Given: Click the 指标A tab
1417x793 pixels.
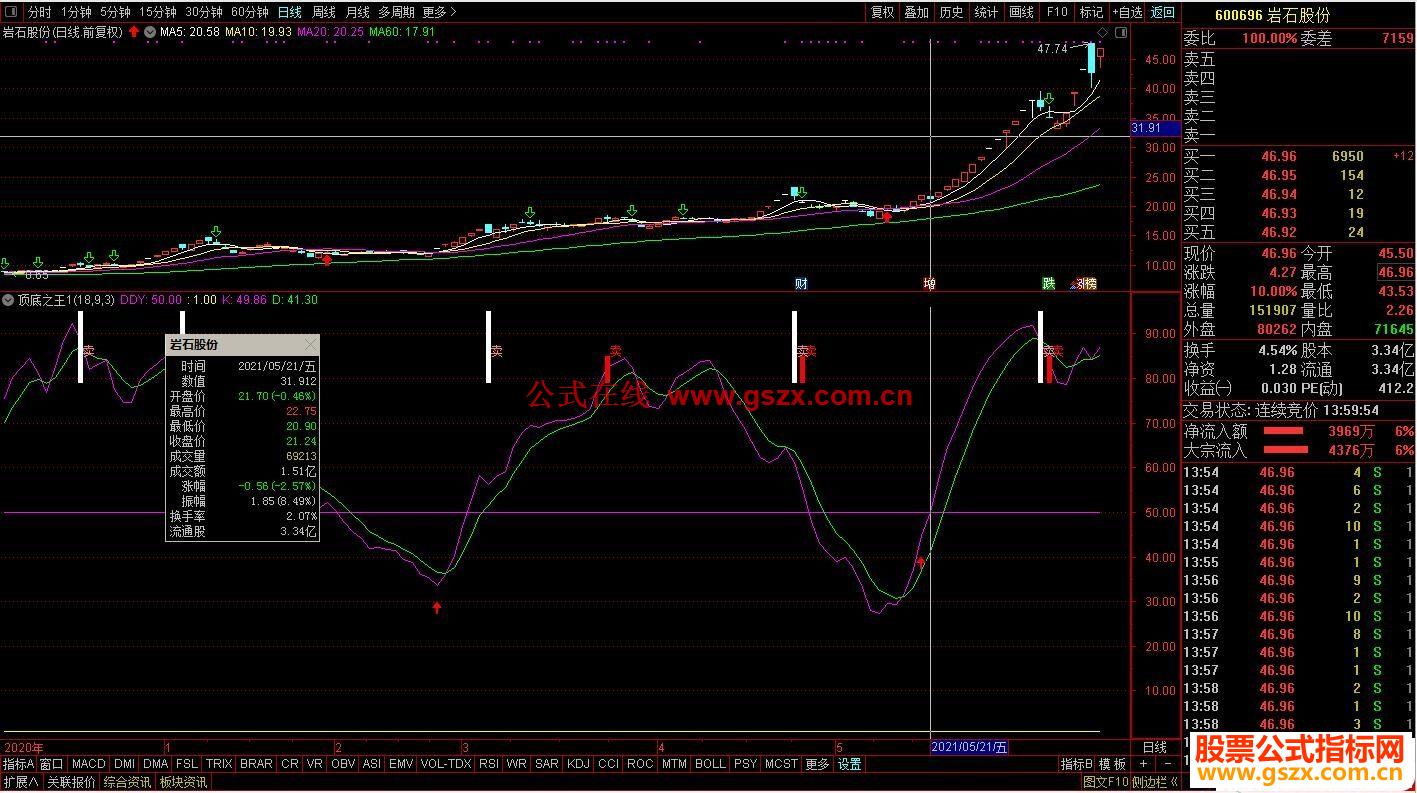Looking at the screenshot, I should (18, 764).
